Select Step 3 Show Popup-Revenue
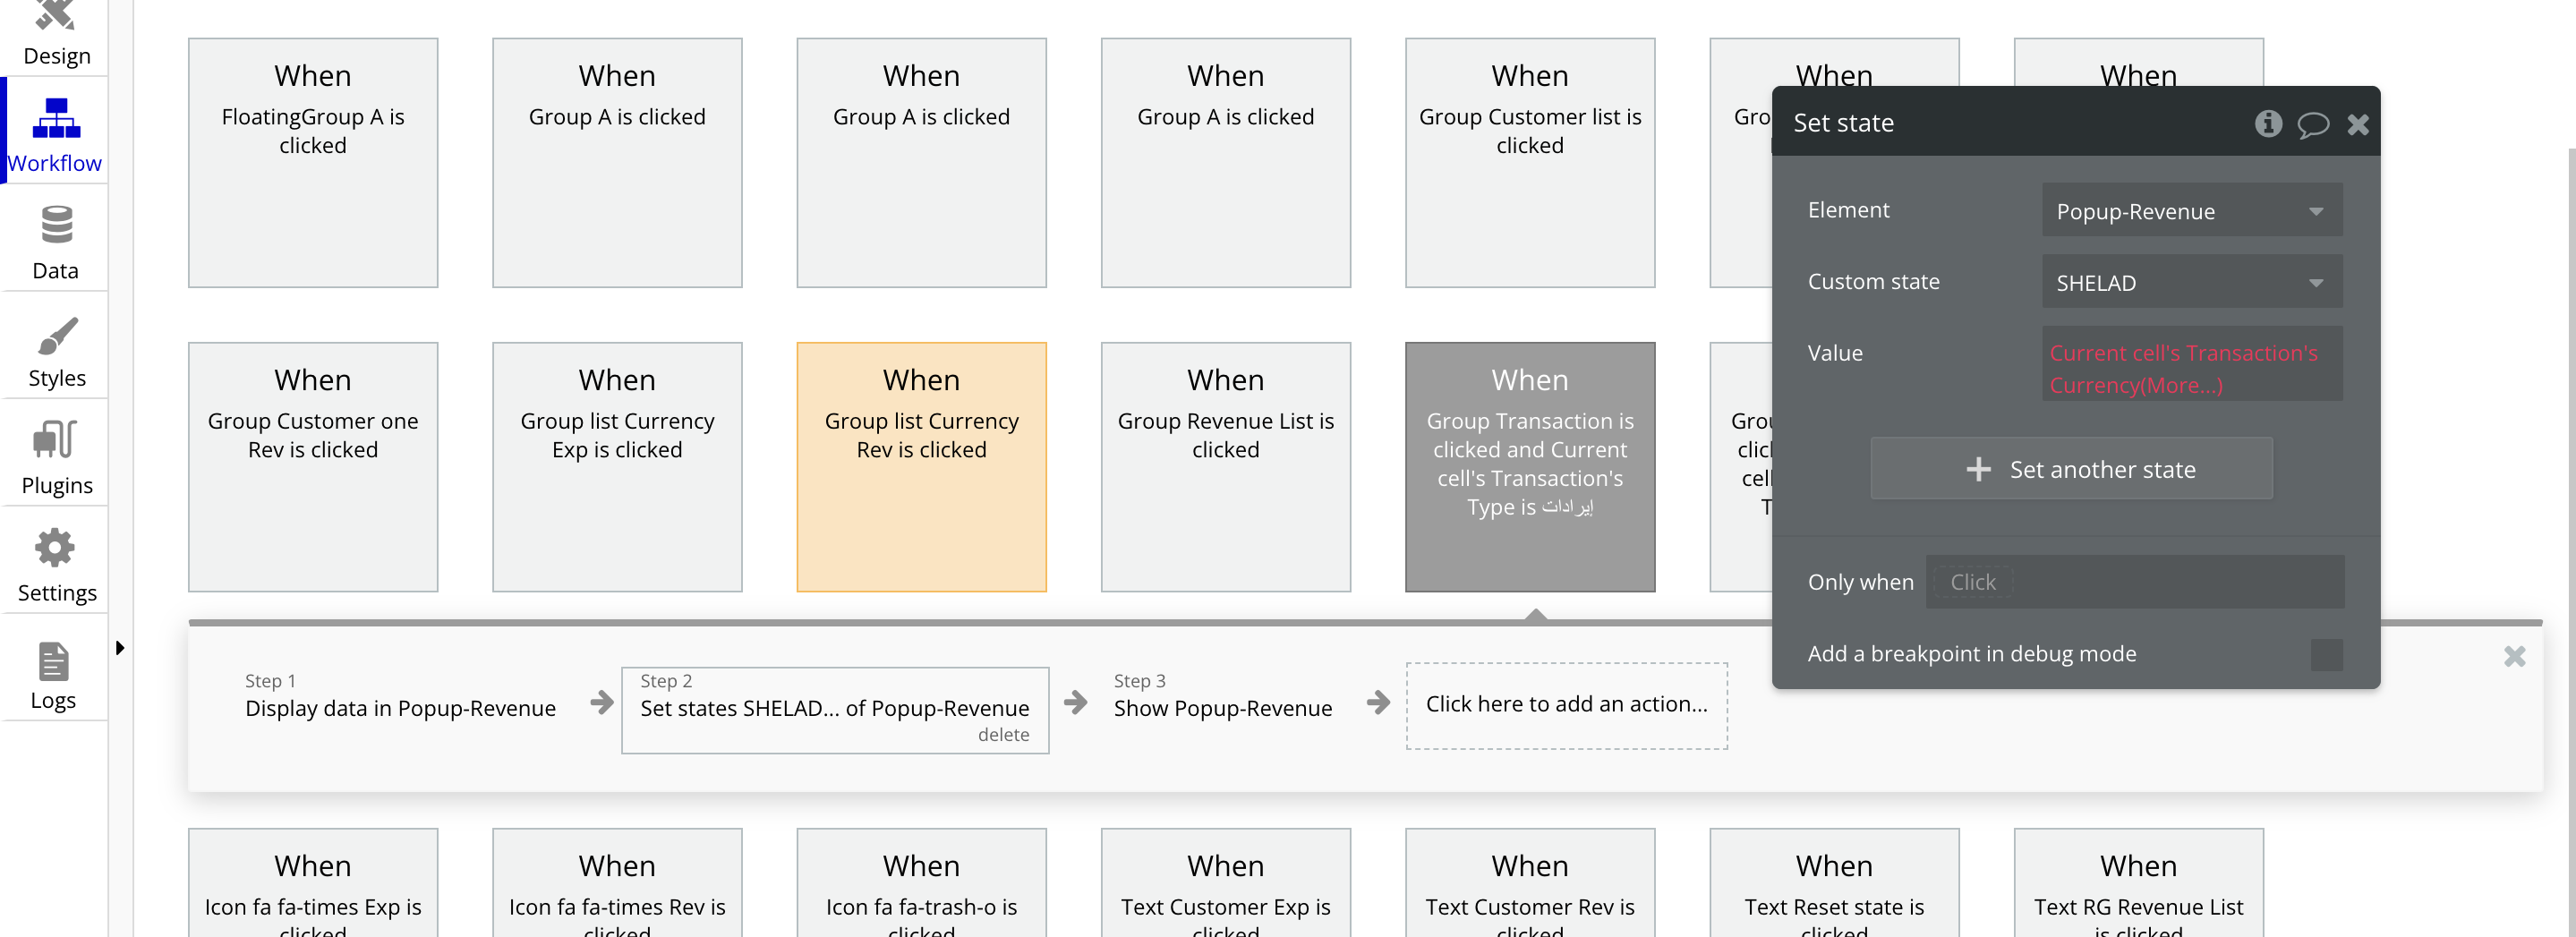 coord(1222,696)
